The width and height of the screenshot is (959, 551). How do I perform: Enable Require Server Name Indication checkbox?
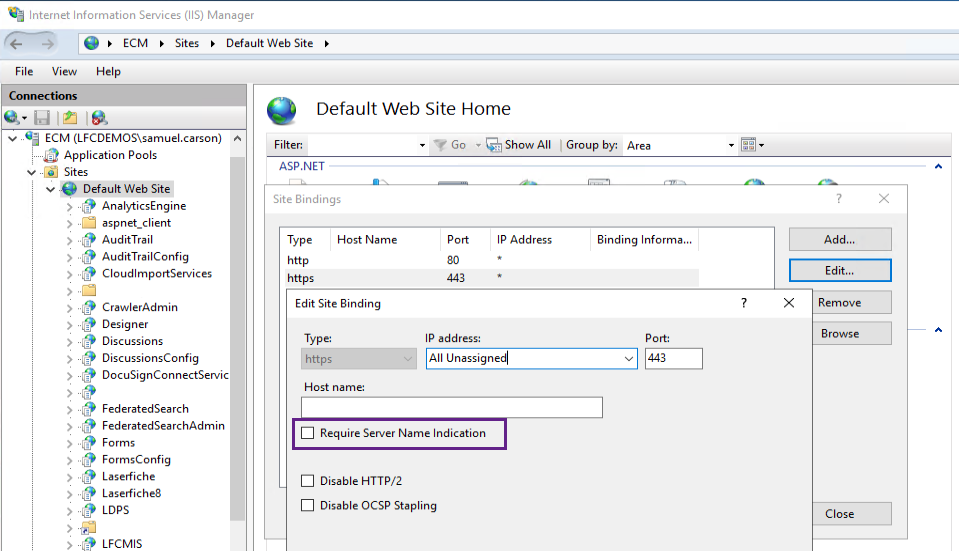pos(308,433)
